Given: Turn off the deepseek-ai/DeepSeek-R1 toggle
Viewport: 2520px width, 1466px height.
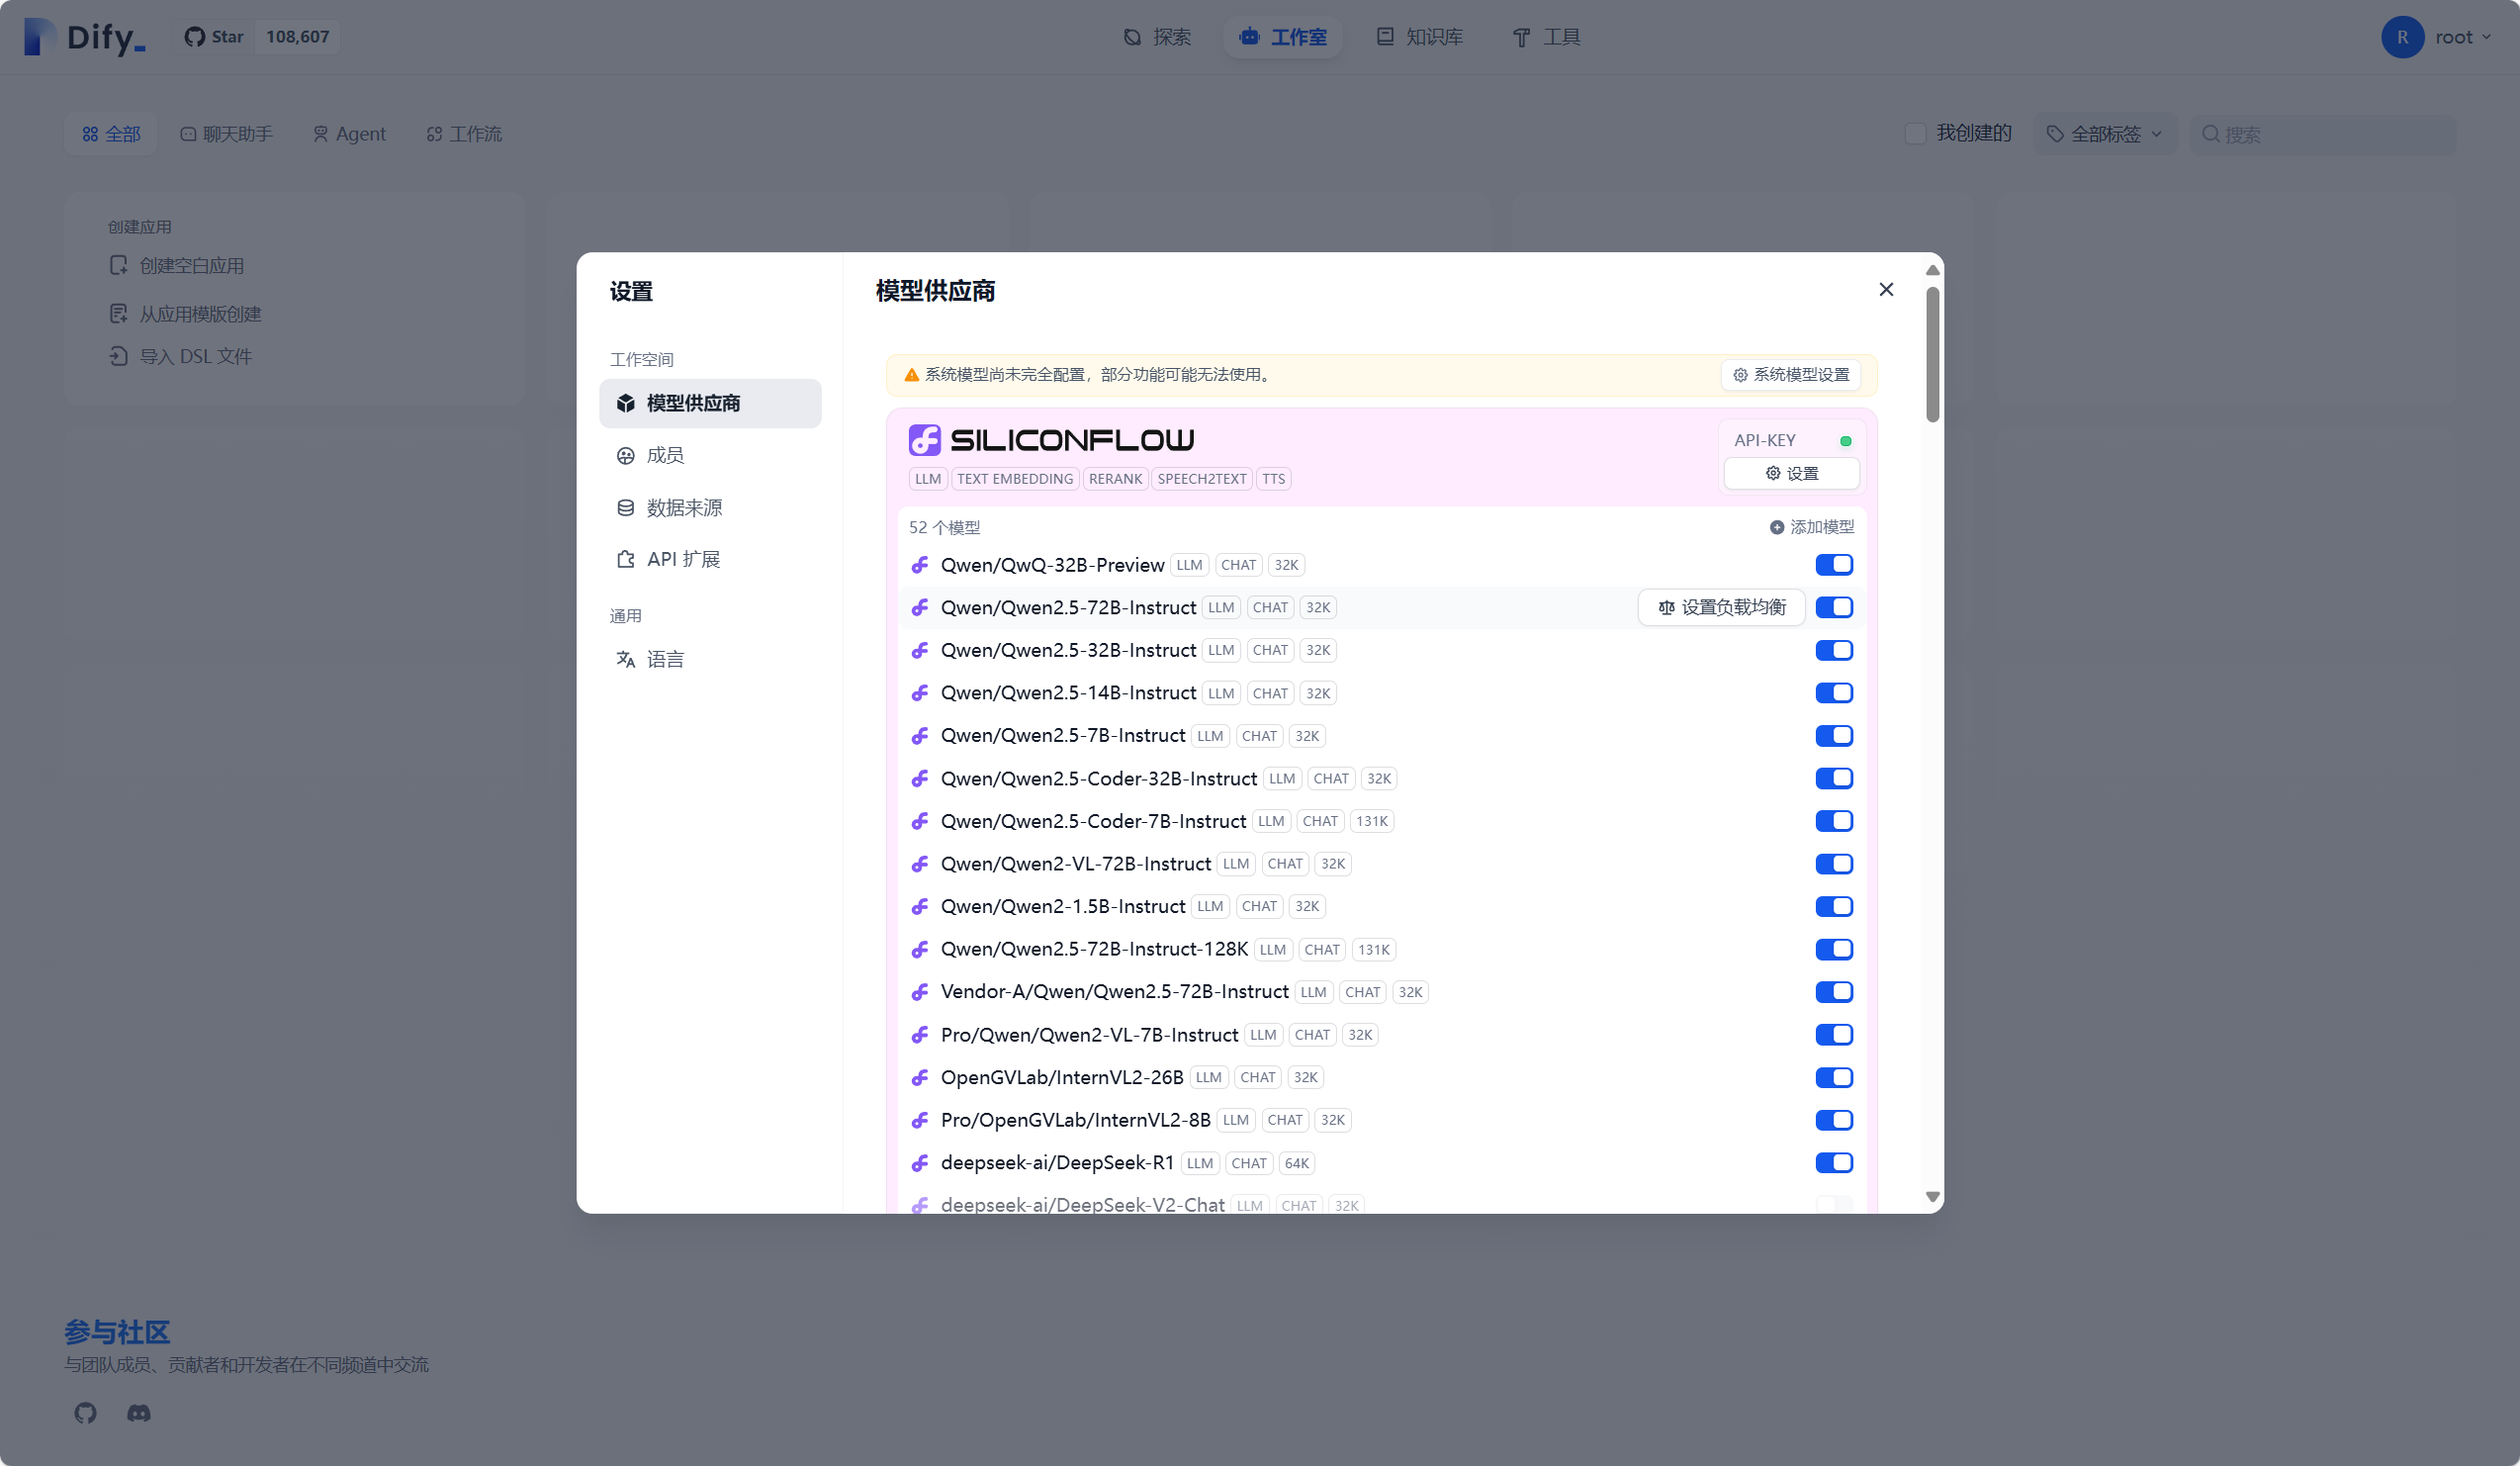Looking at the screenshot, I should 1834,1162.
